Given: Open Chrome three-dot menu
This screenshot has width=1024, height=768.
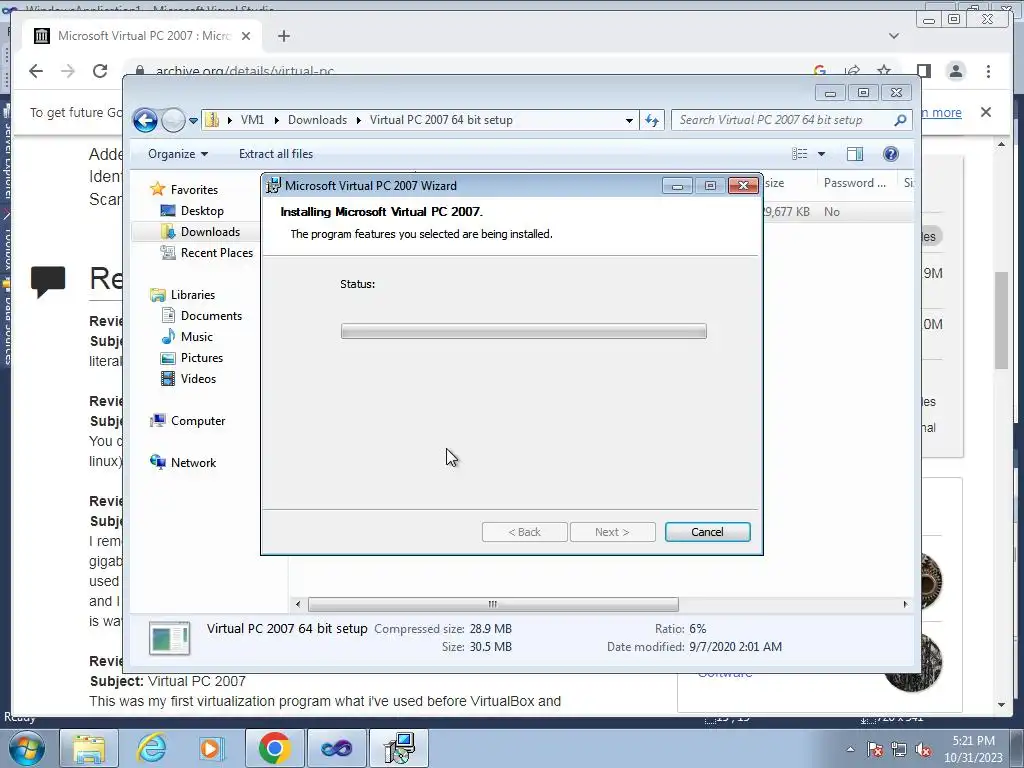Looking at the screenshot, I should pyautogui.click(x=988, y=71).
